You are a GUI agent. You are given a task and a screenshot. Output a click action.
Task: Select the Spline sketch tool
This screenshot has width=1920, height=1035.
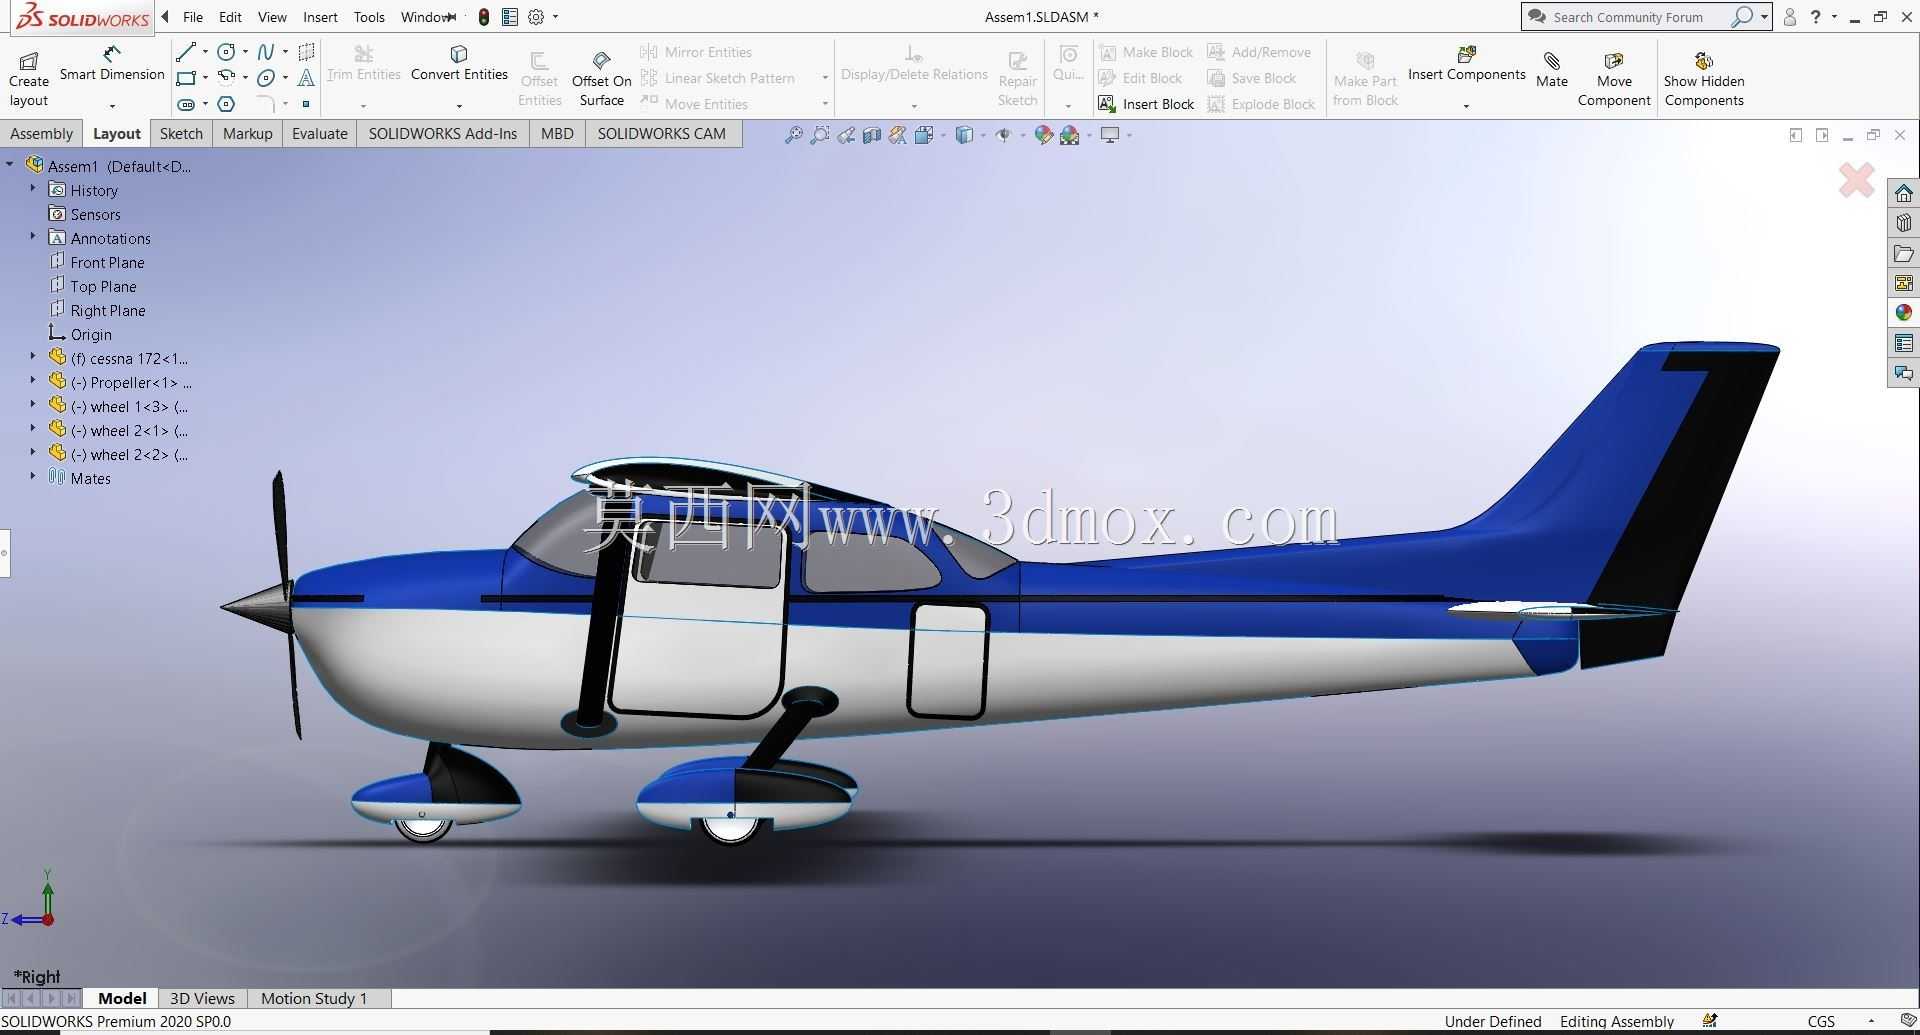click(265, 52)
